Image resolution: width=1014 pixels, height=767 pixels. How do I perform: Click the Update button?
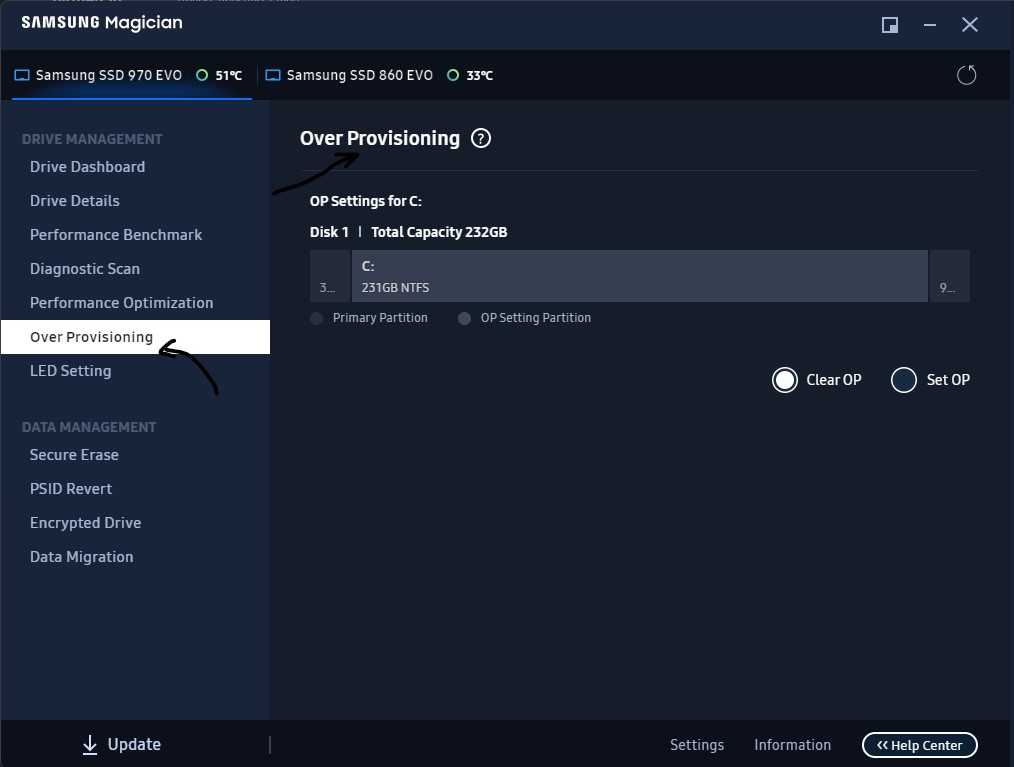click(x=122, y=744)
